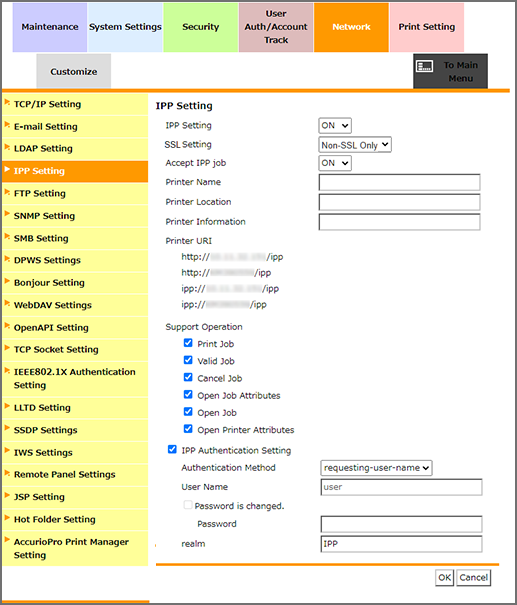517x605 pixels.
Task: Go to SNMP Setting
Action: click(75, 216)
